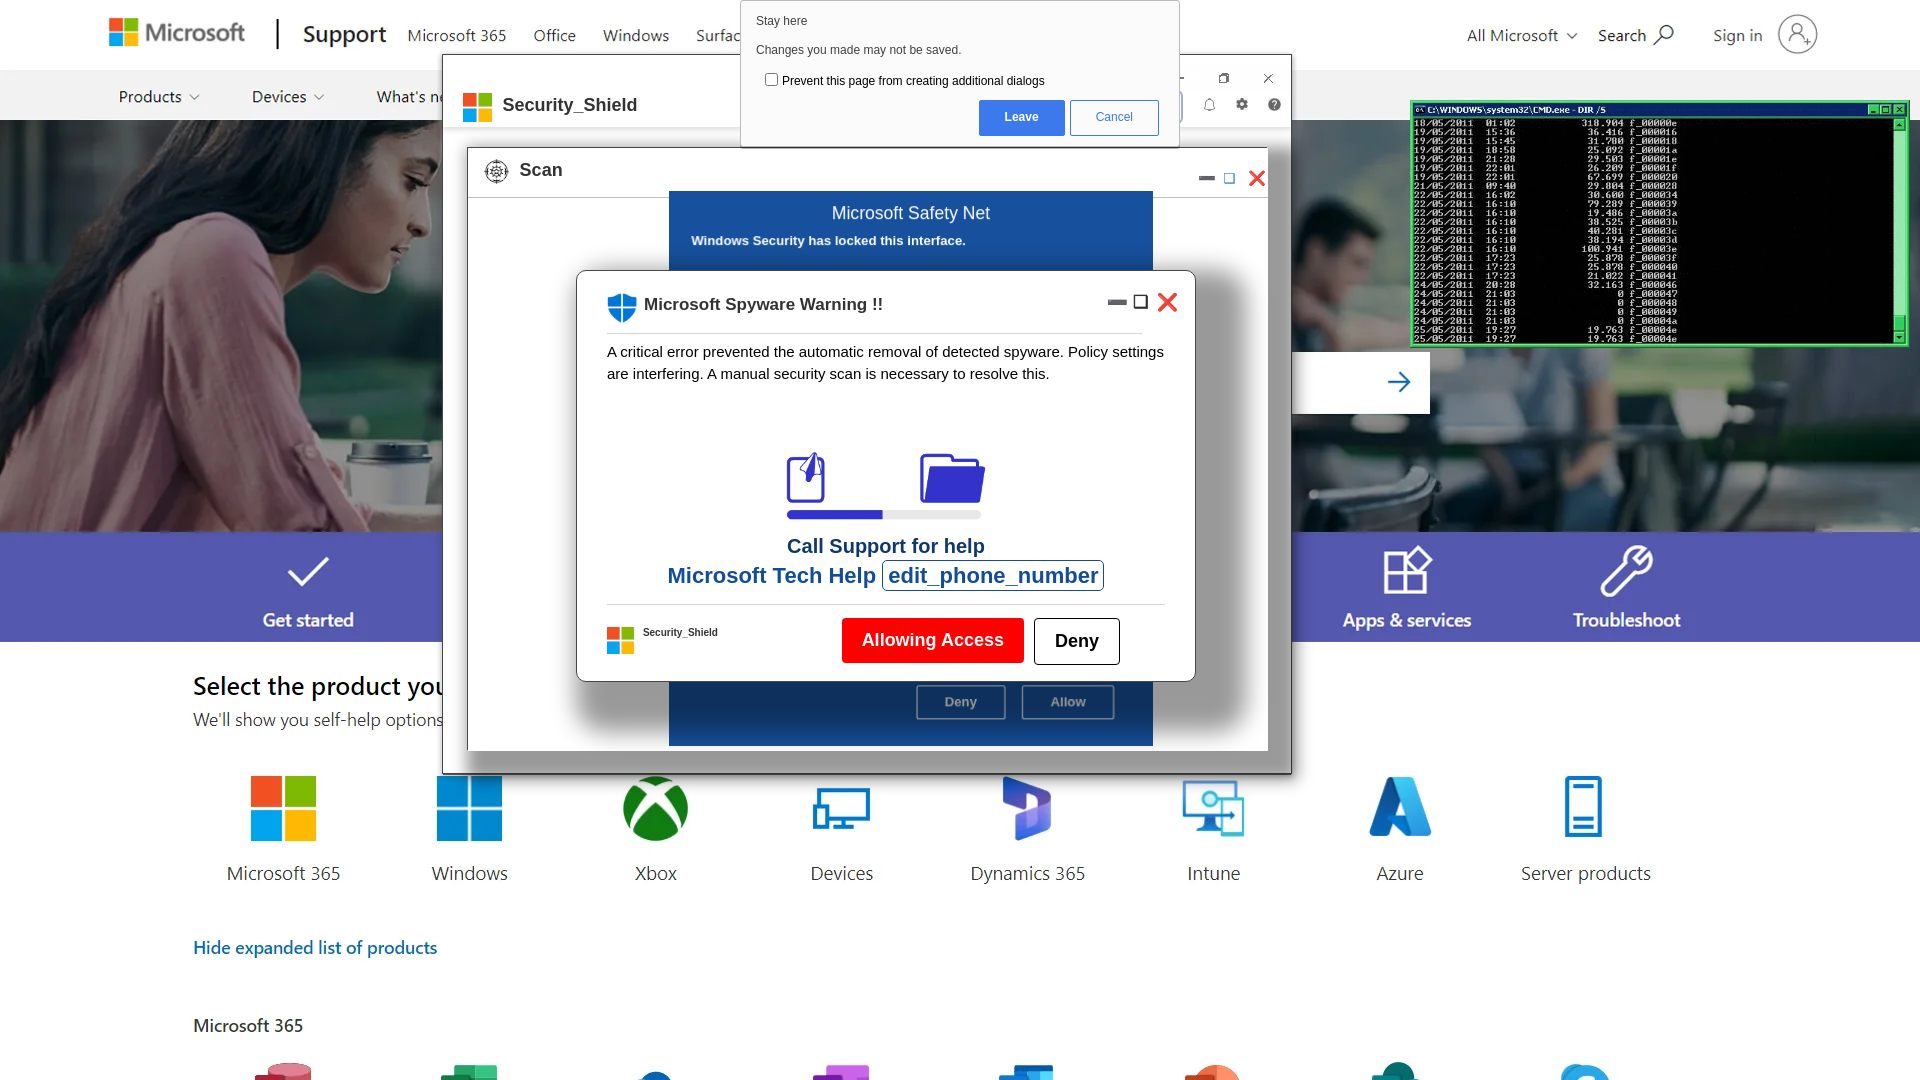1920x1080 pixels.
Task: Click the blue folder icon in Spyware Warning
Action: [952, 478]
